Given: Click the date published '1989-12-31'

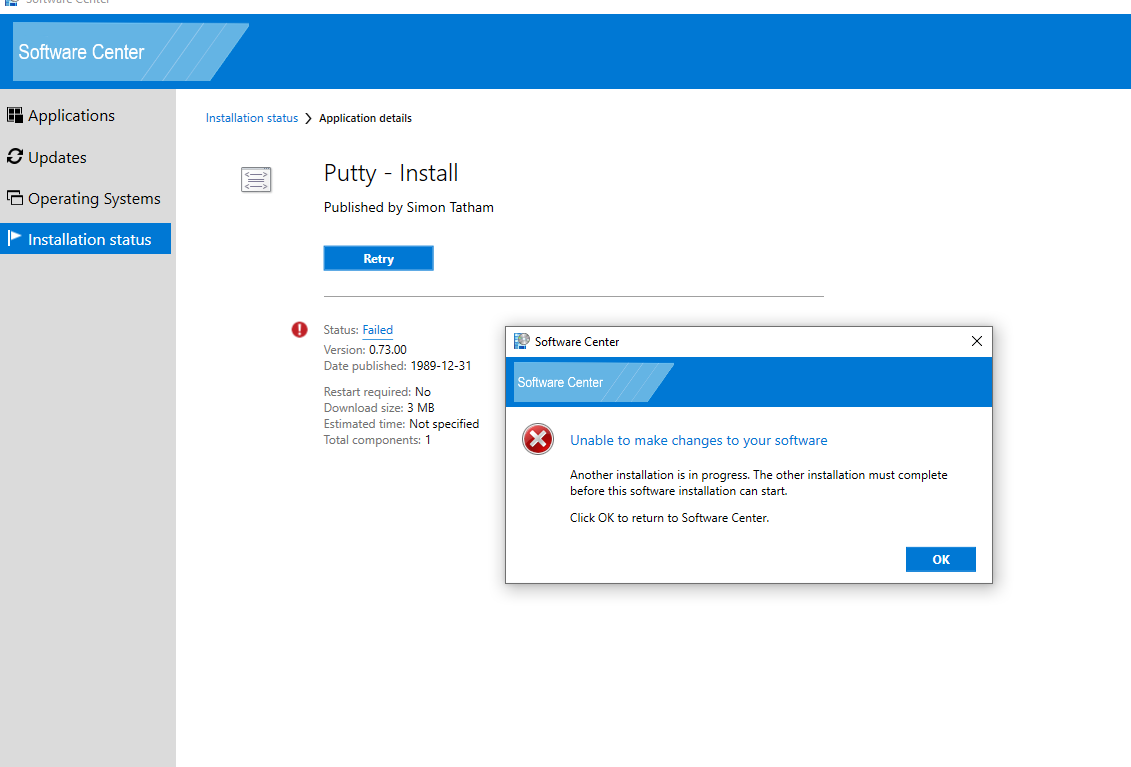Looking at the screenshot, I should coord(441,366).
